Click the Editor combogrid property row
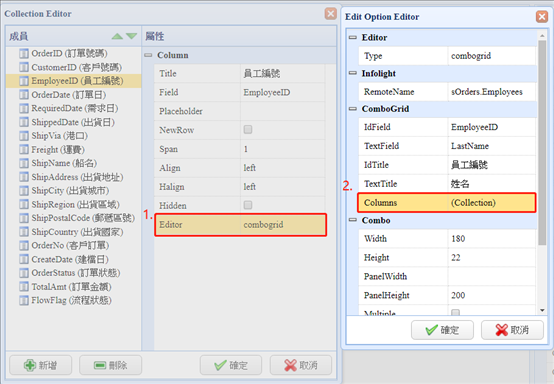Viewport: 554px width, 384px height. (240, 225)
